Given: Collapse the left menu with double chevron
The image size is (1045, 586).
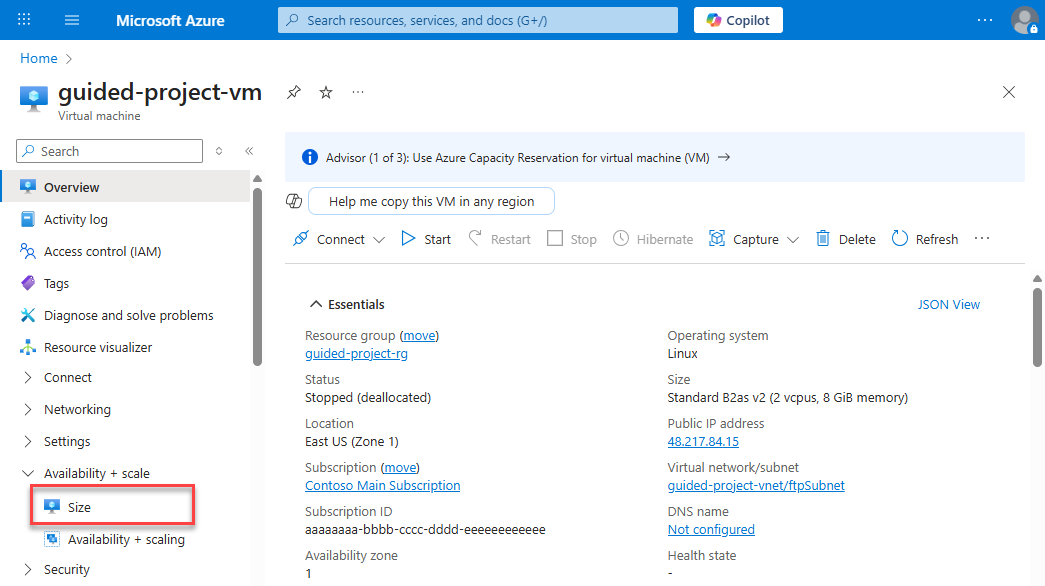Looking at the screenshot, I should [249, 151].
